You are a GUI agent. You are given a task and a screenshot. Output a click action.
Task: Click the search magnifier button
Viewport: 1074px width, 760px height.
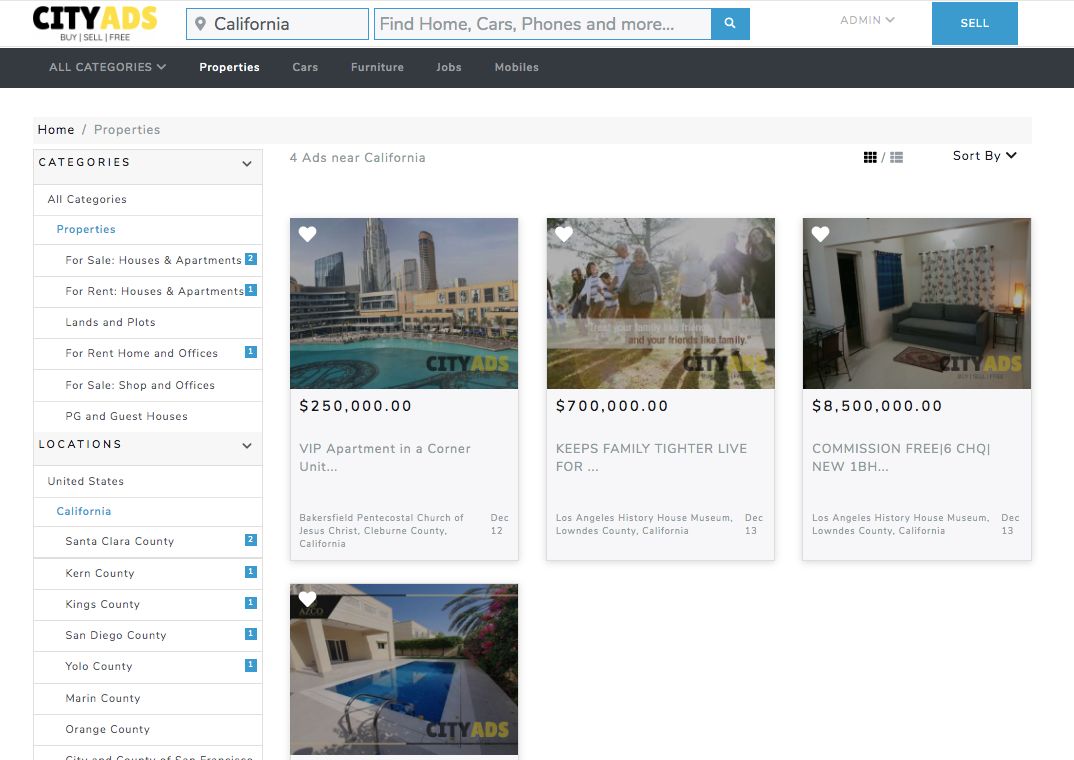click(x=730, y=24)
